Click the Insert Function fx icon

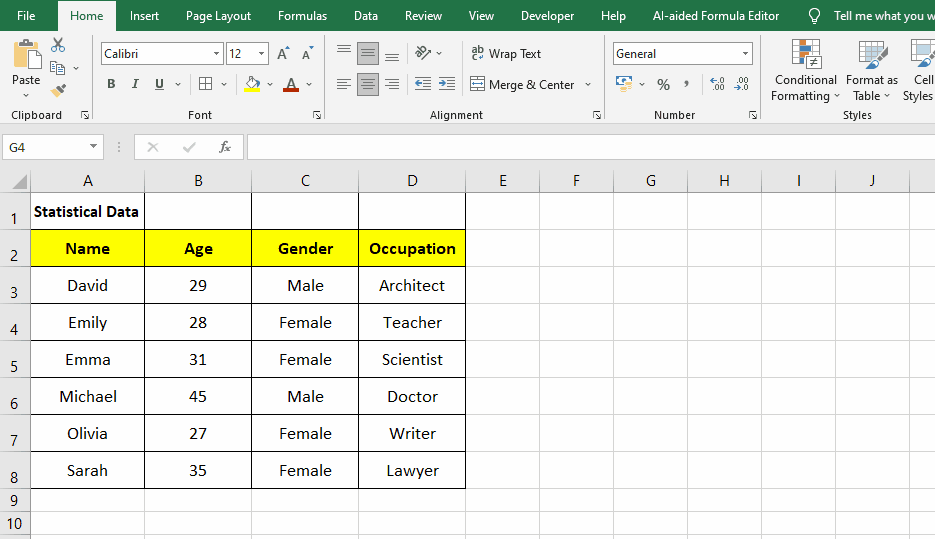click(x=225, y=147)
